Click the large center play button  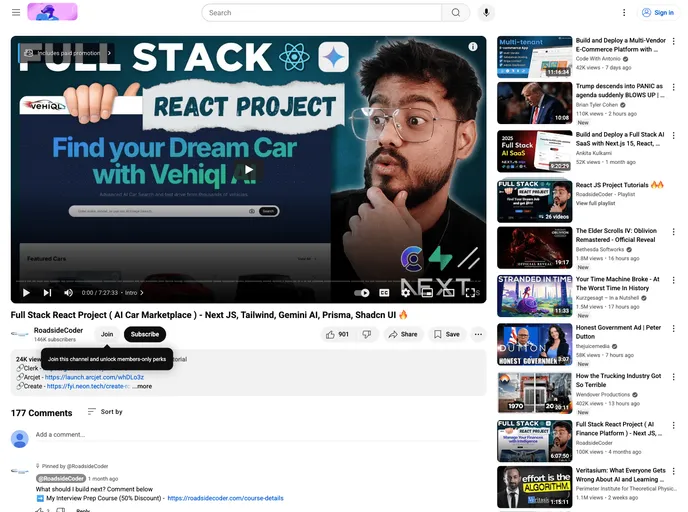[x=249, y=169]
